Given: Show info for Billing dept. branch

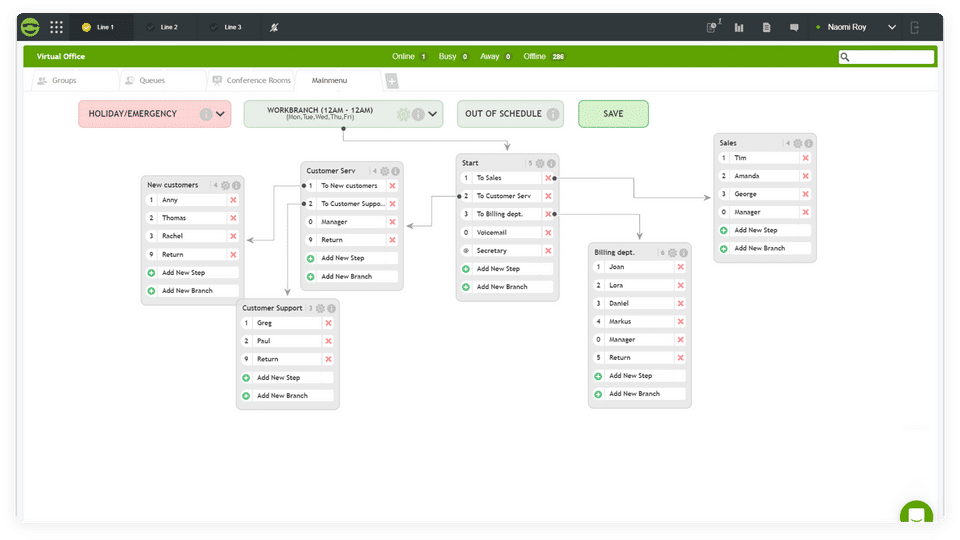Looking at the screenshot, I should (x=683, y=253).
